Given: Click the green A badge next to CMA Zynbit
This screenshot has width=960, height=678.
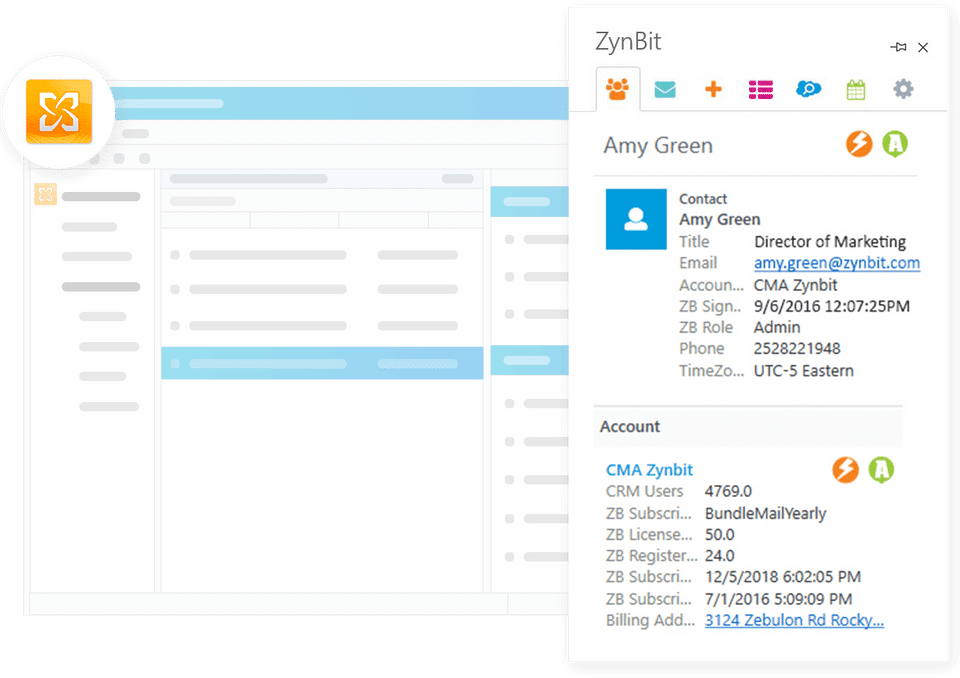Looking at the screenshot, I should coord(881,470).
